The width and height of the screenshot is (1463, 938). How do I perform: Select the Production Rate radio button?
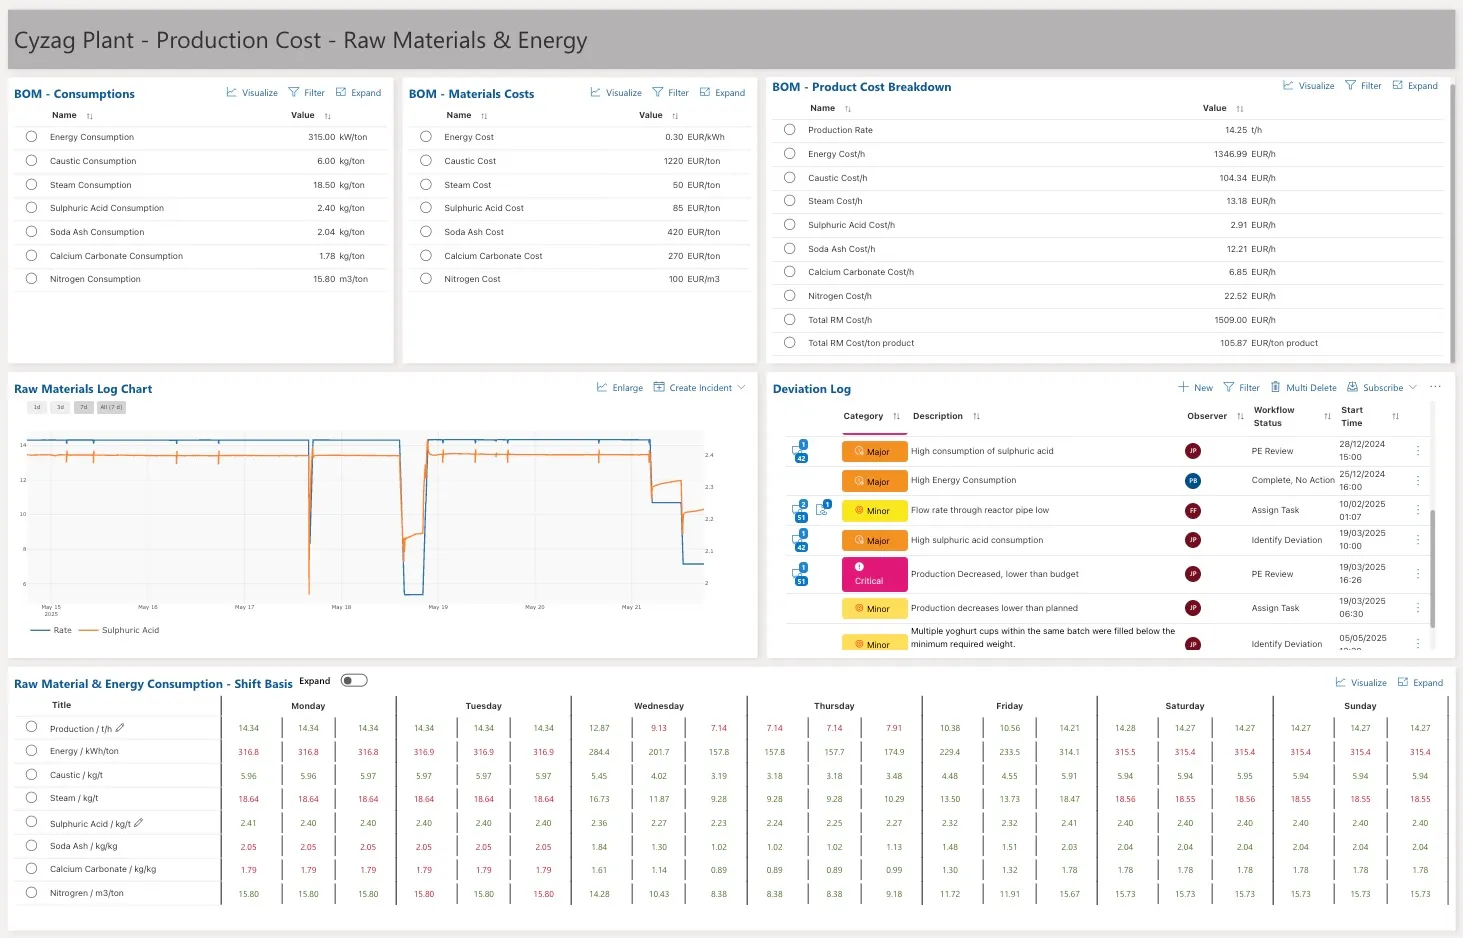[790, 130]
